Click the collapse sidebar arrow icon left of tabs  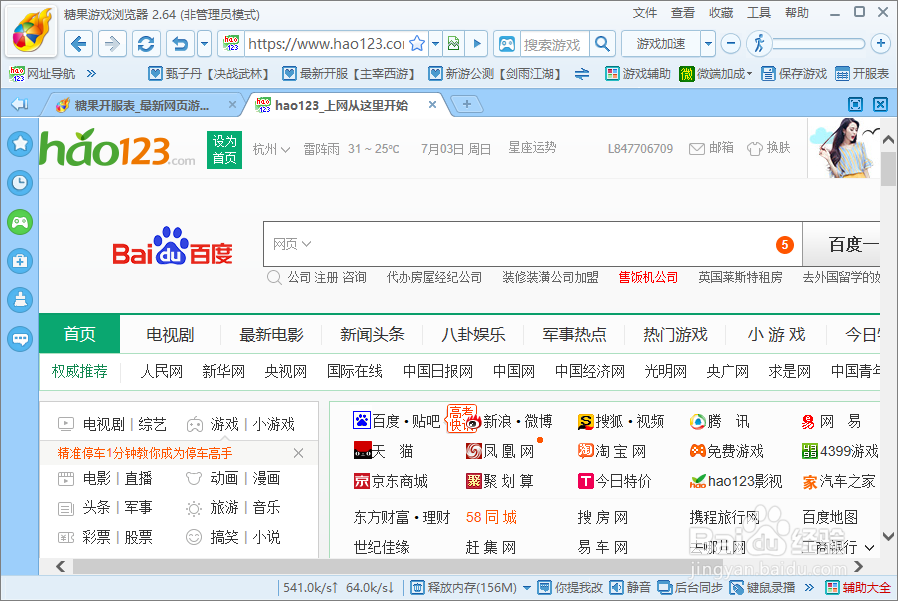(x=19, y=104)
